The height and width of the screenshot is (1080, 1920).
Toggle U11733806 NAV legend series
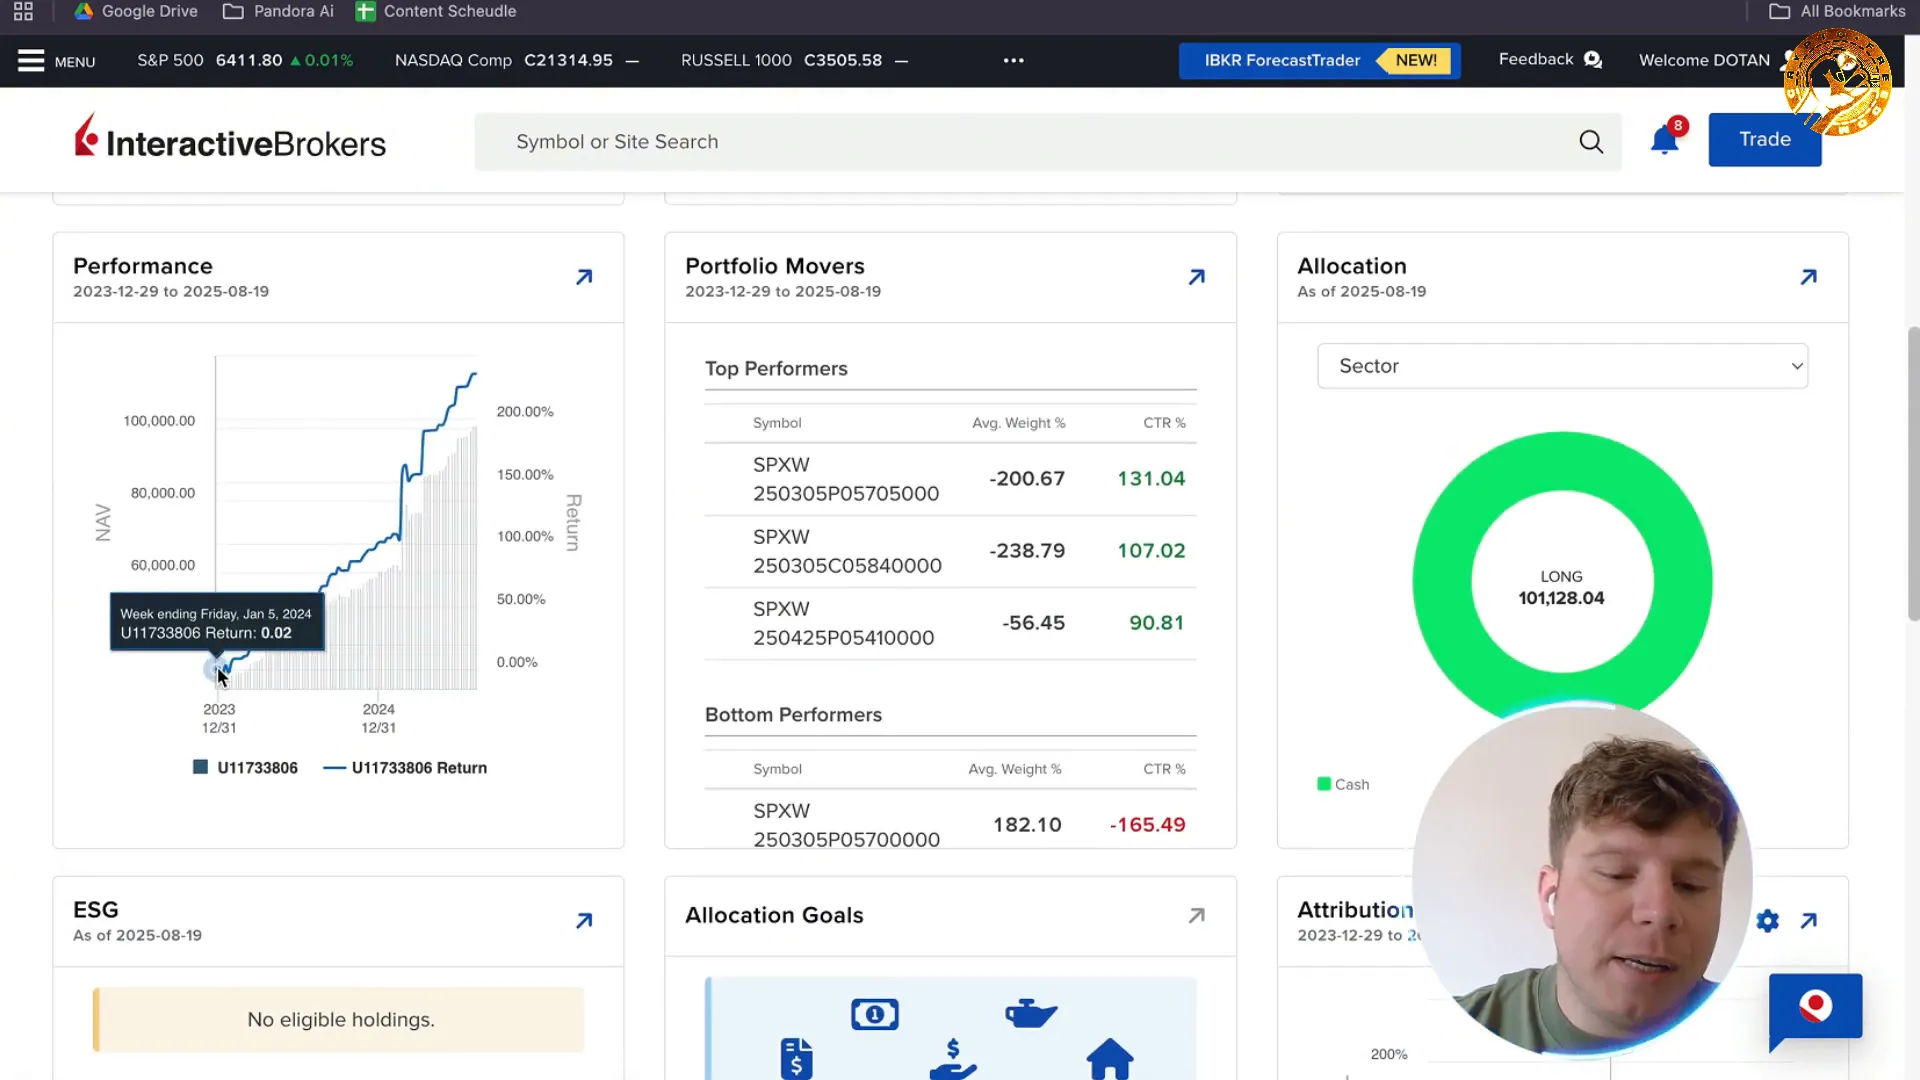pos(245,768)
